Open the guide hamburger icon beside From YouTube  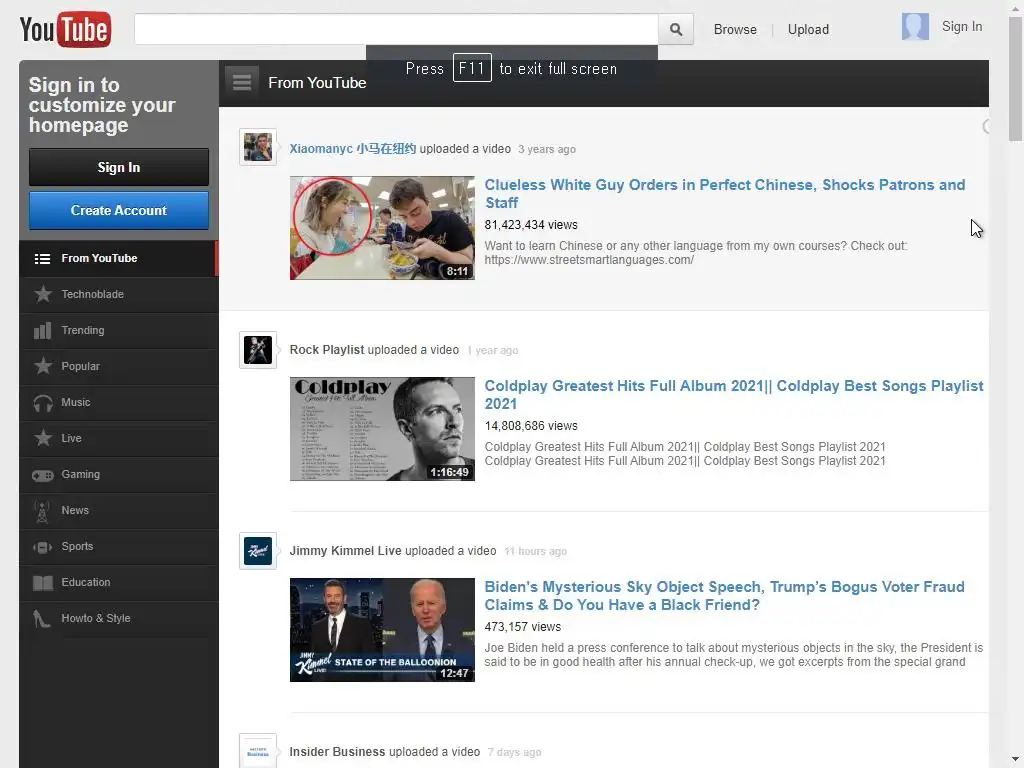tap(242, 83)
